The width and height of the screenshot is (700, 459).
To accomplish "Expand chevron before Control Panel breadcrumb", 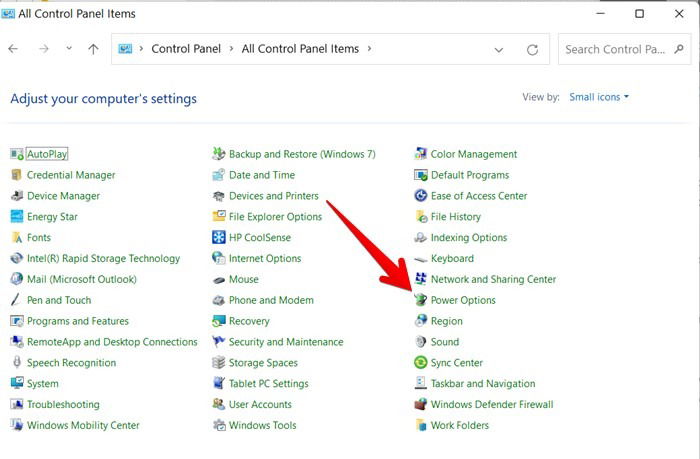I will point(141,49).
